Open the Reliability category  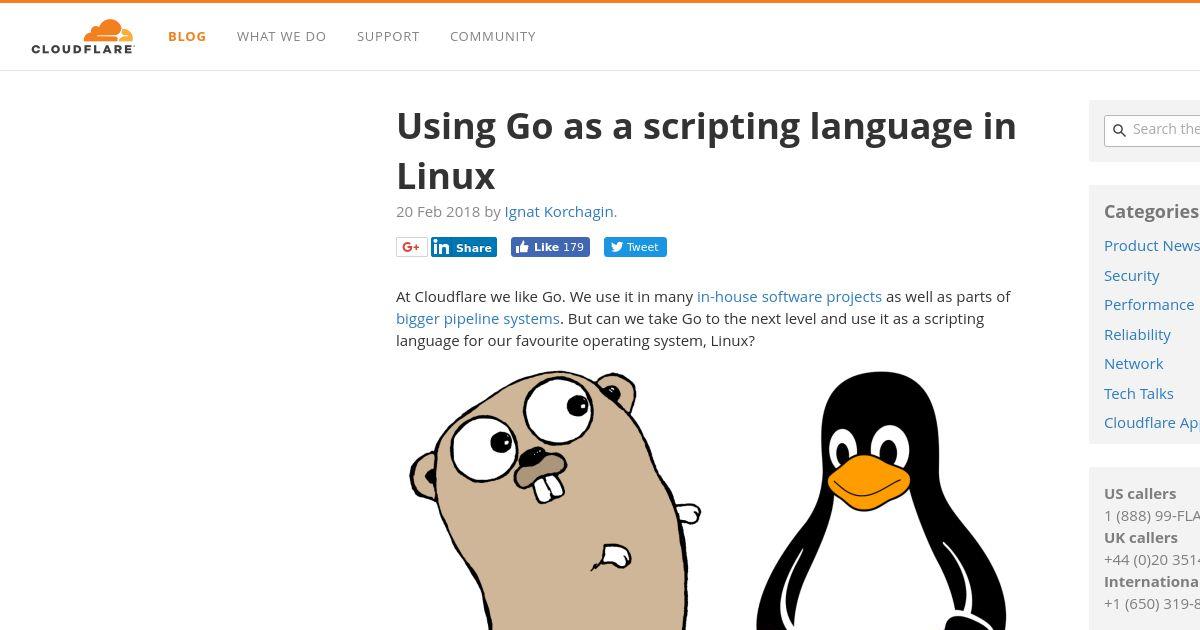(1137, 334)
